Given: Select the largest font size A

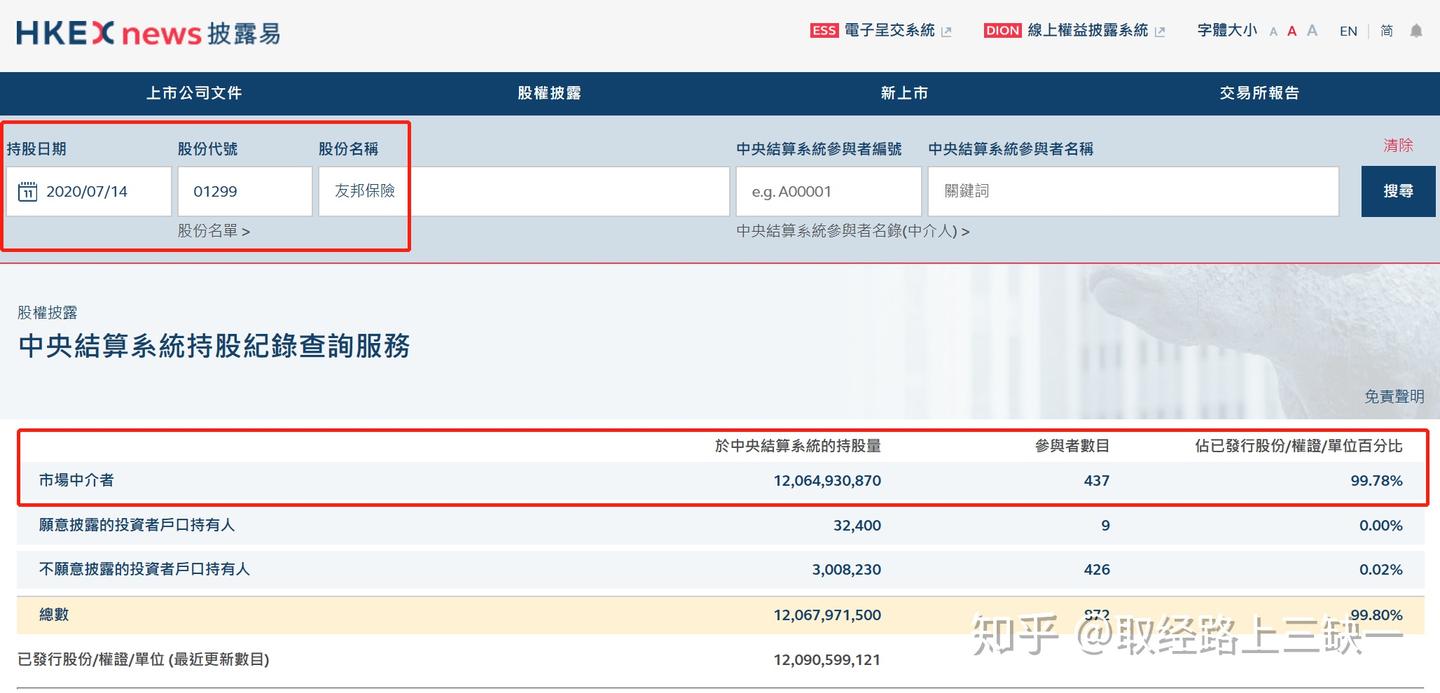Looking at the screenshot, I should (1311, 31).
